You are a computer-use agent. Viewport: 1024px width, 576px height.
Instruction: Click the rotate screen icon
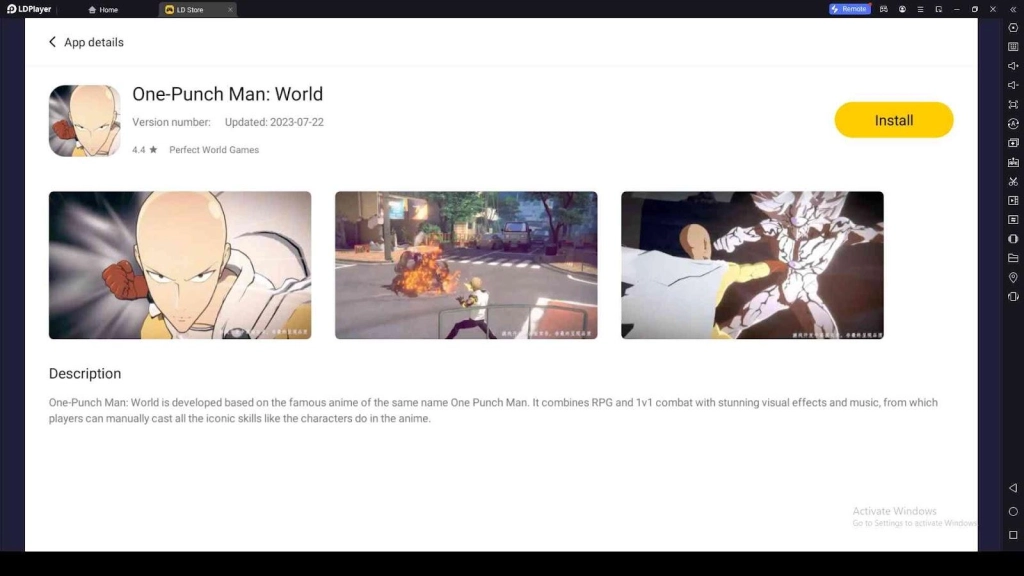tap(1013, 296)
